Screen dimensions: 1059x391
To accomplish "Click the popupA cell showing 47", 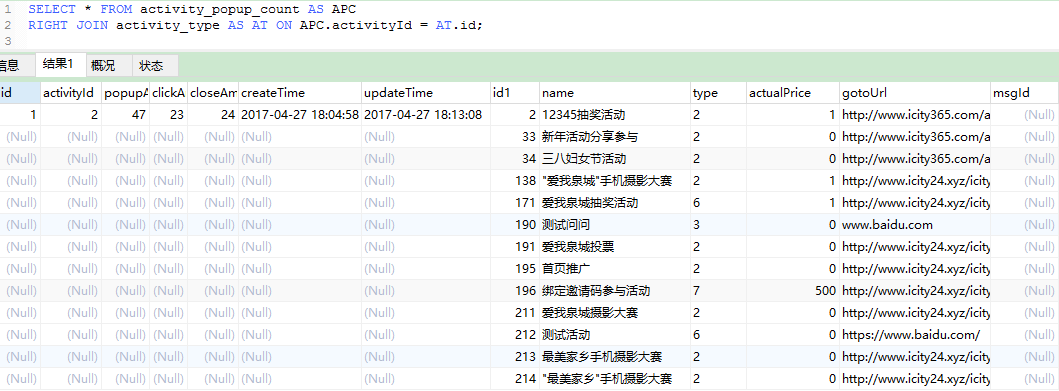I will click(x=126, y=115).
